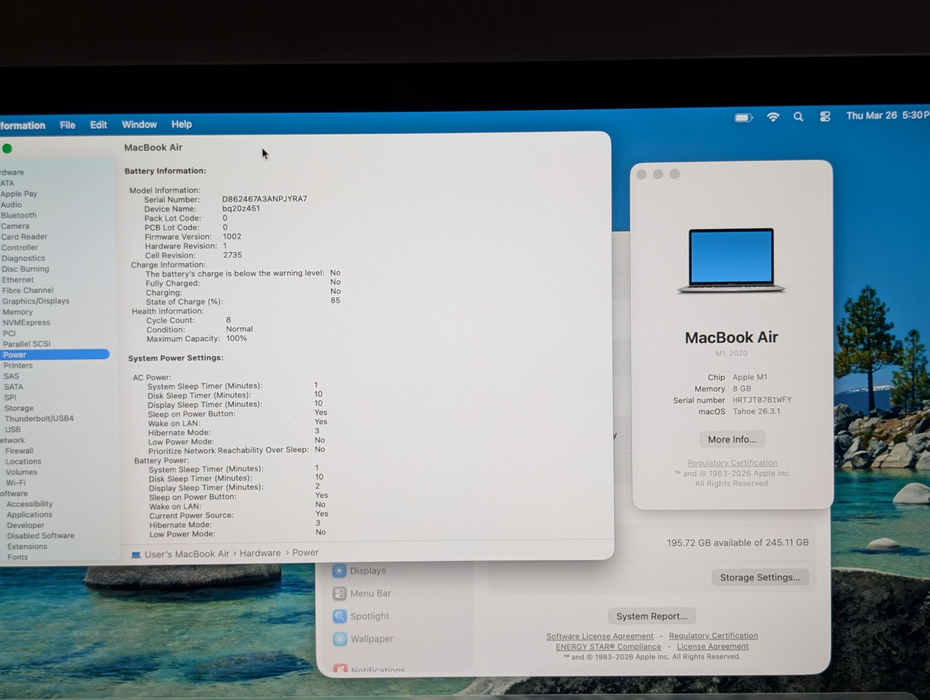Select Audio in the sidebar
930x700 pixels.
pos(11,205)
